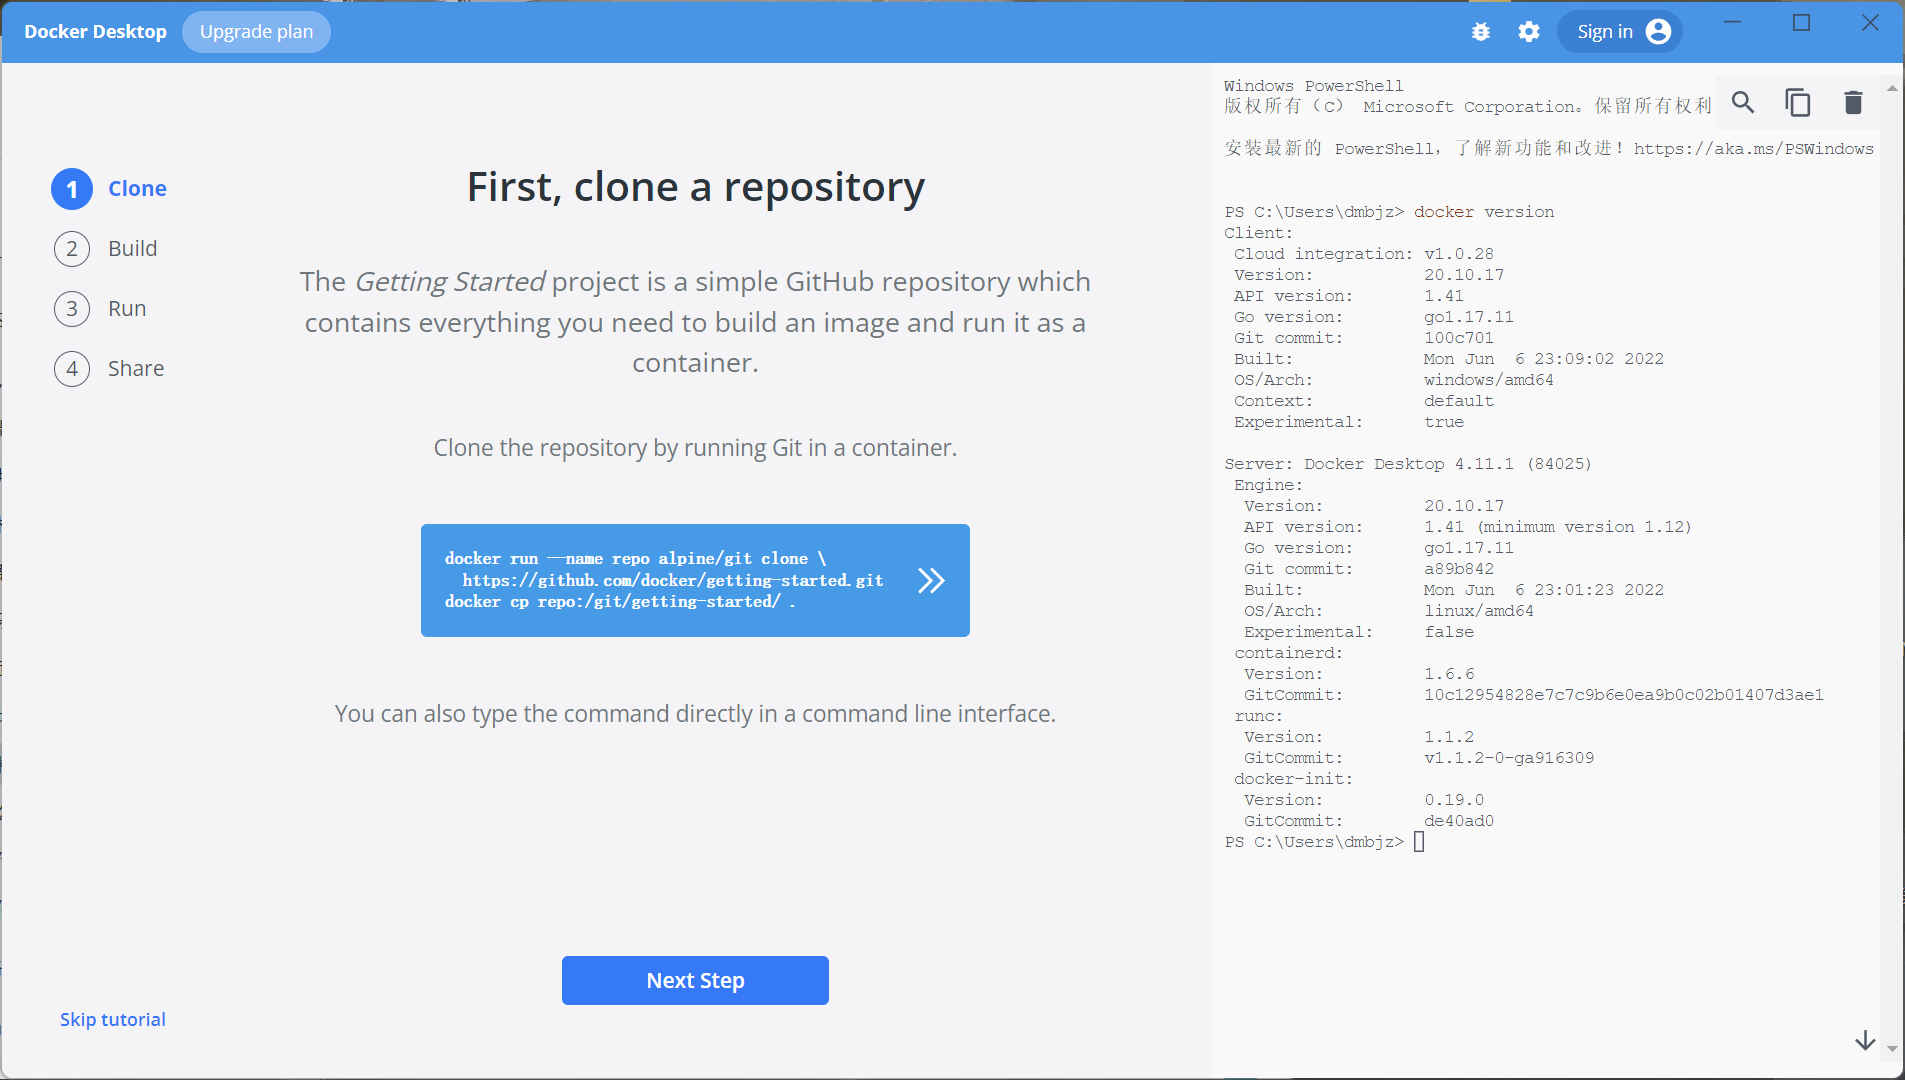The width and height of the screenshot is (1905, 1080).
Task: Clear terminal with trash icon
Action: tap(1853, 102)
